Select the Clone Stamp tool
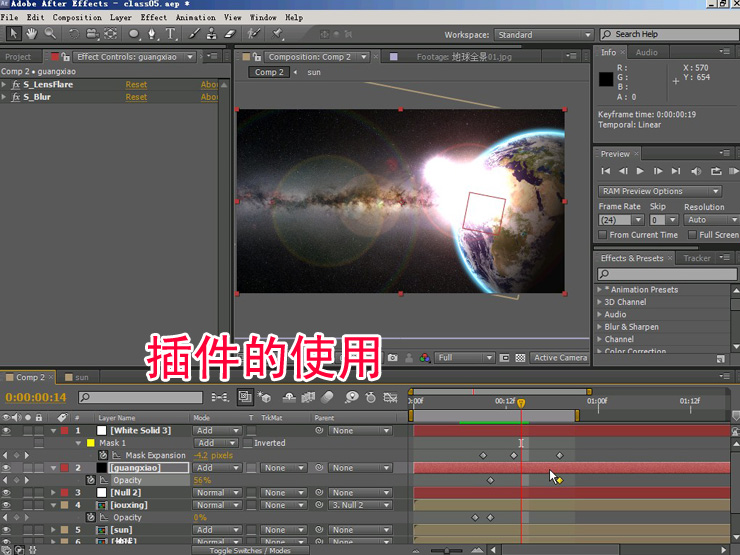Image resolution: width=740 pixels, height=555 pixels. click(211, 34)
